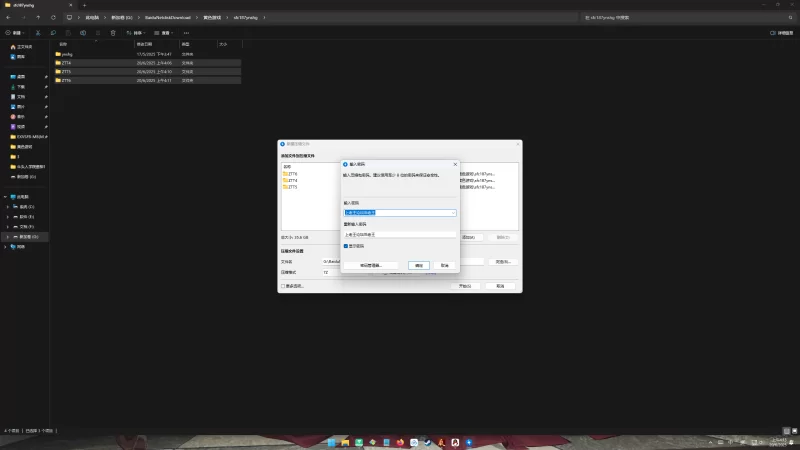
Task: Click the home icon in sidebar
Action: [13, 47]
